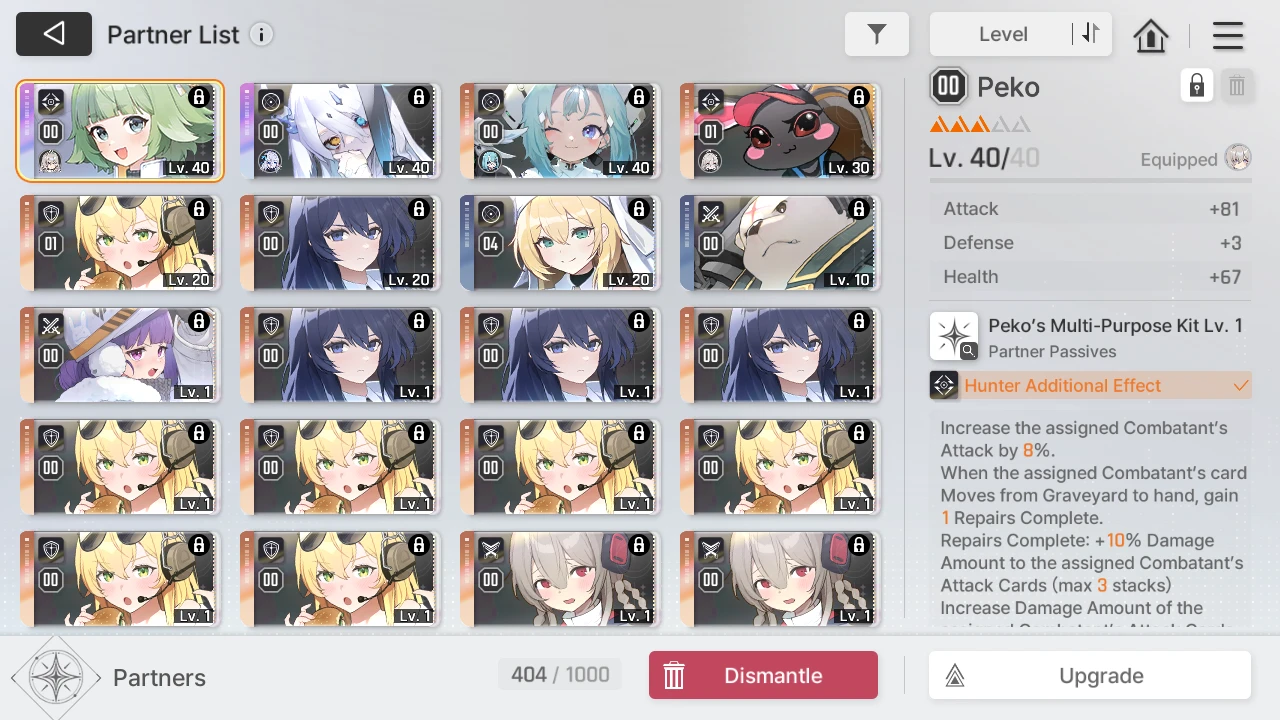
Task: Click the Dismantle button
Action: (x=763, y=675)
